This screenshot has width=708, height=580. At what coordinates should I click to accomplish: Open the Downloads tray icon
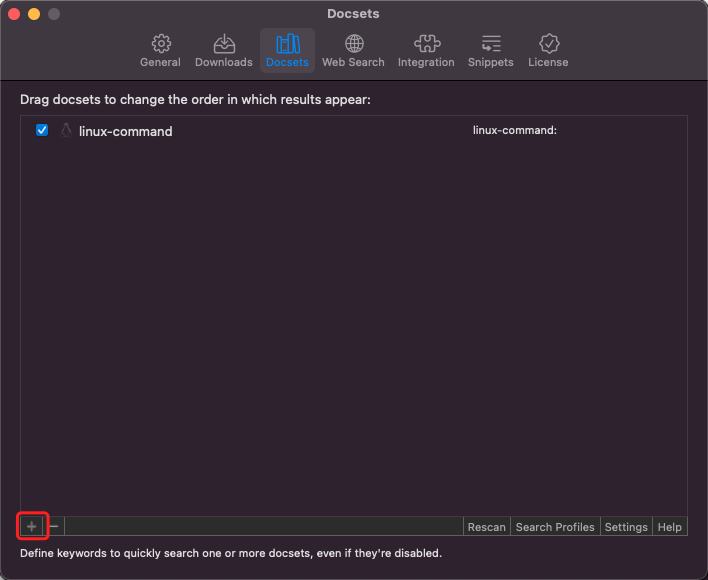tap(223, 44)
